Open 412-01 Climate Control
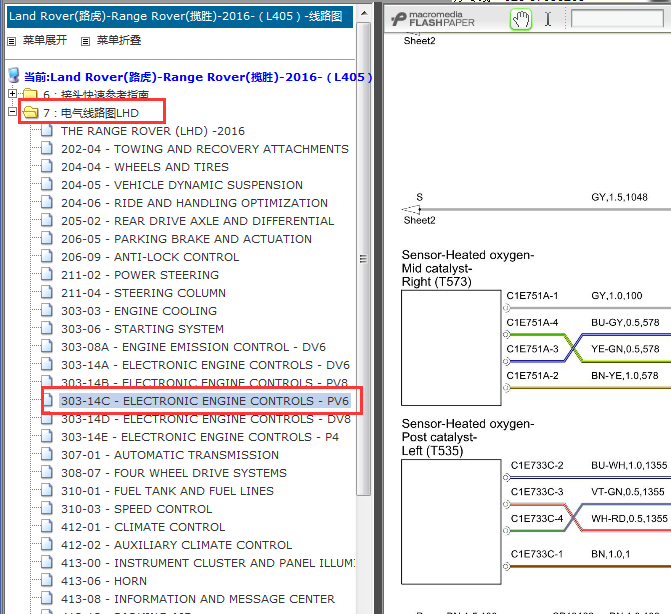671x614 pixels. [x=143, y=527]
